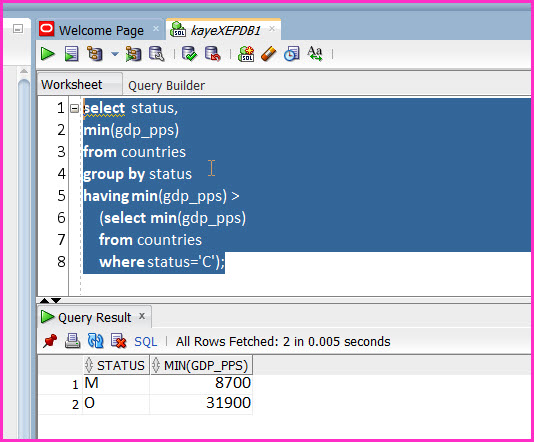Click the SQL link in results toolbar
The height and width of the screenshot is (442, 534).
[x=146, y=342]
